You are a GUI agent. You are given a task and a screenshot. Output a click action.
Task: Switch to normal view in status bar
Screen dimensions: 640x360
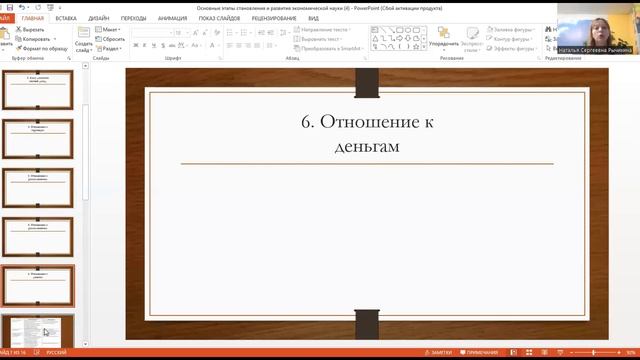[x=513, y=352]
